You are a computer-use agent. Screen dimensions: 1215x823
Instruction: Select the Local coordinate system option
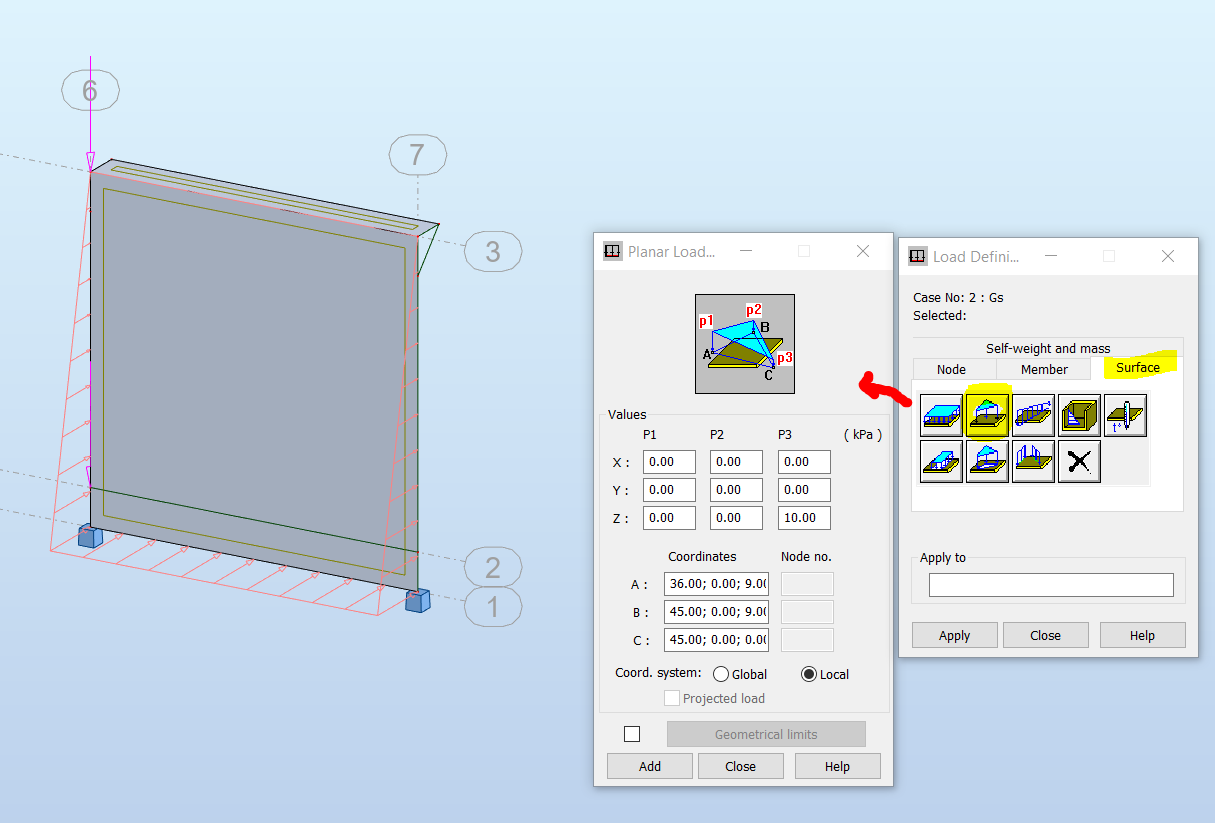[811, 674]
